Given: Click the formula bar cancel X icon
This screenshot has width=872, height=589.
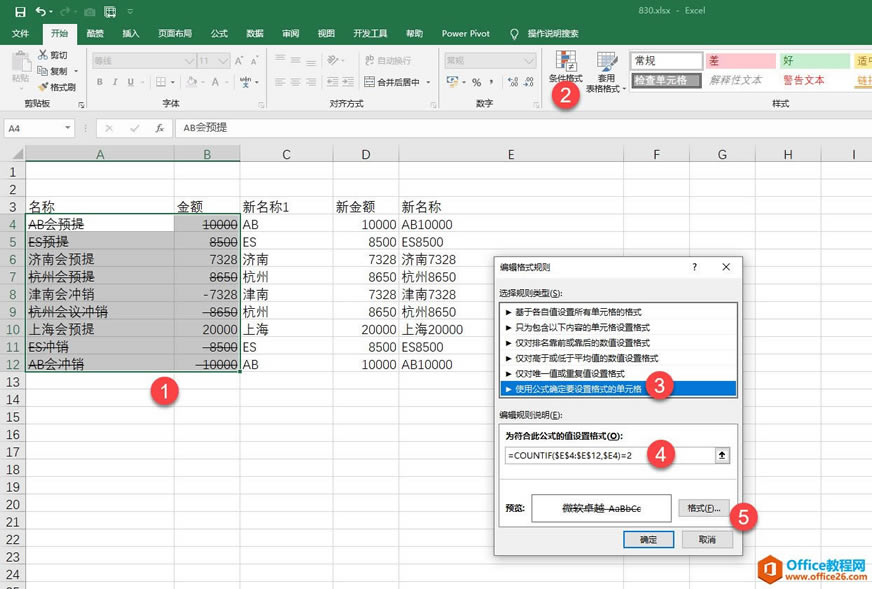Looking at the screenshot, I should [x=109, y=128].
